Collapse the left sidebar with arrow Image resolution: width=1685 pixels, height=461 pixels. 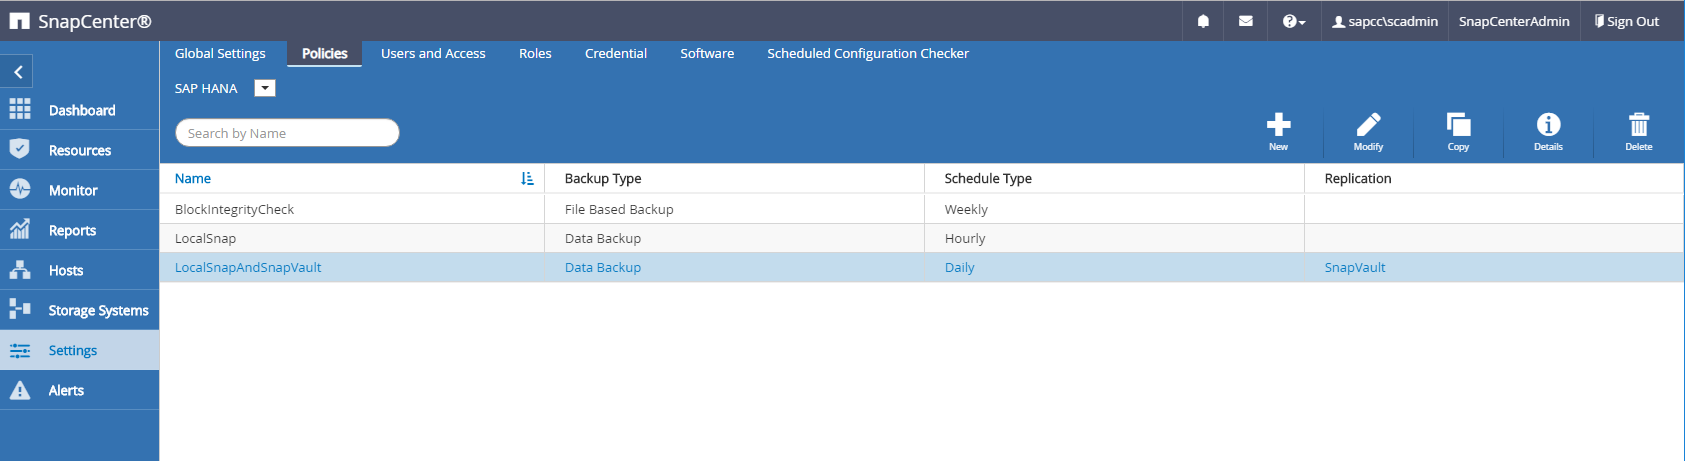pos(18,72)
